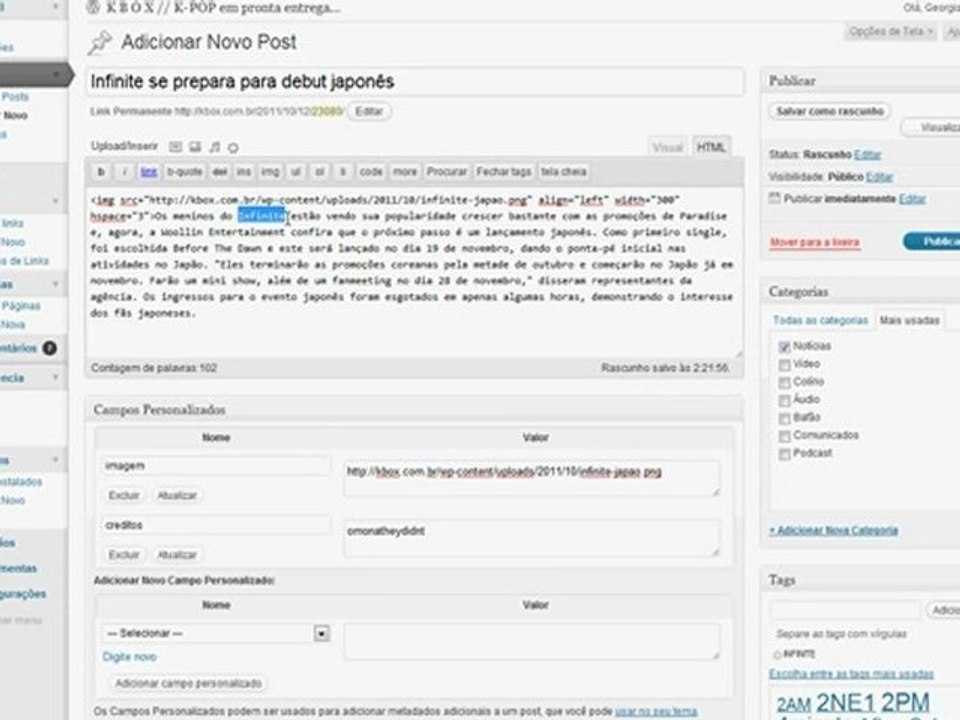Image resolution: width=960 pixels, height=720 pixels.
Task: Insert an image with the img button
Action: [270, 172]
